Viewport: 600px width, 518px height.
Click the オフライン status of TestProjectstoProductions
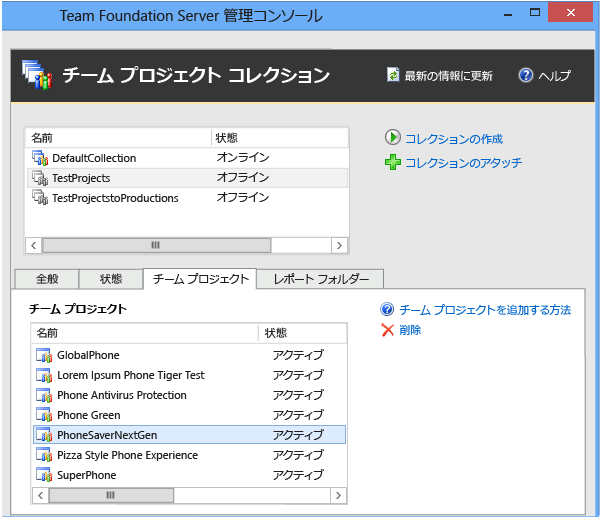click(243, 197)
